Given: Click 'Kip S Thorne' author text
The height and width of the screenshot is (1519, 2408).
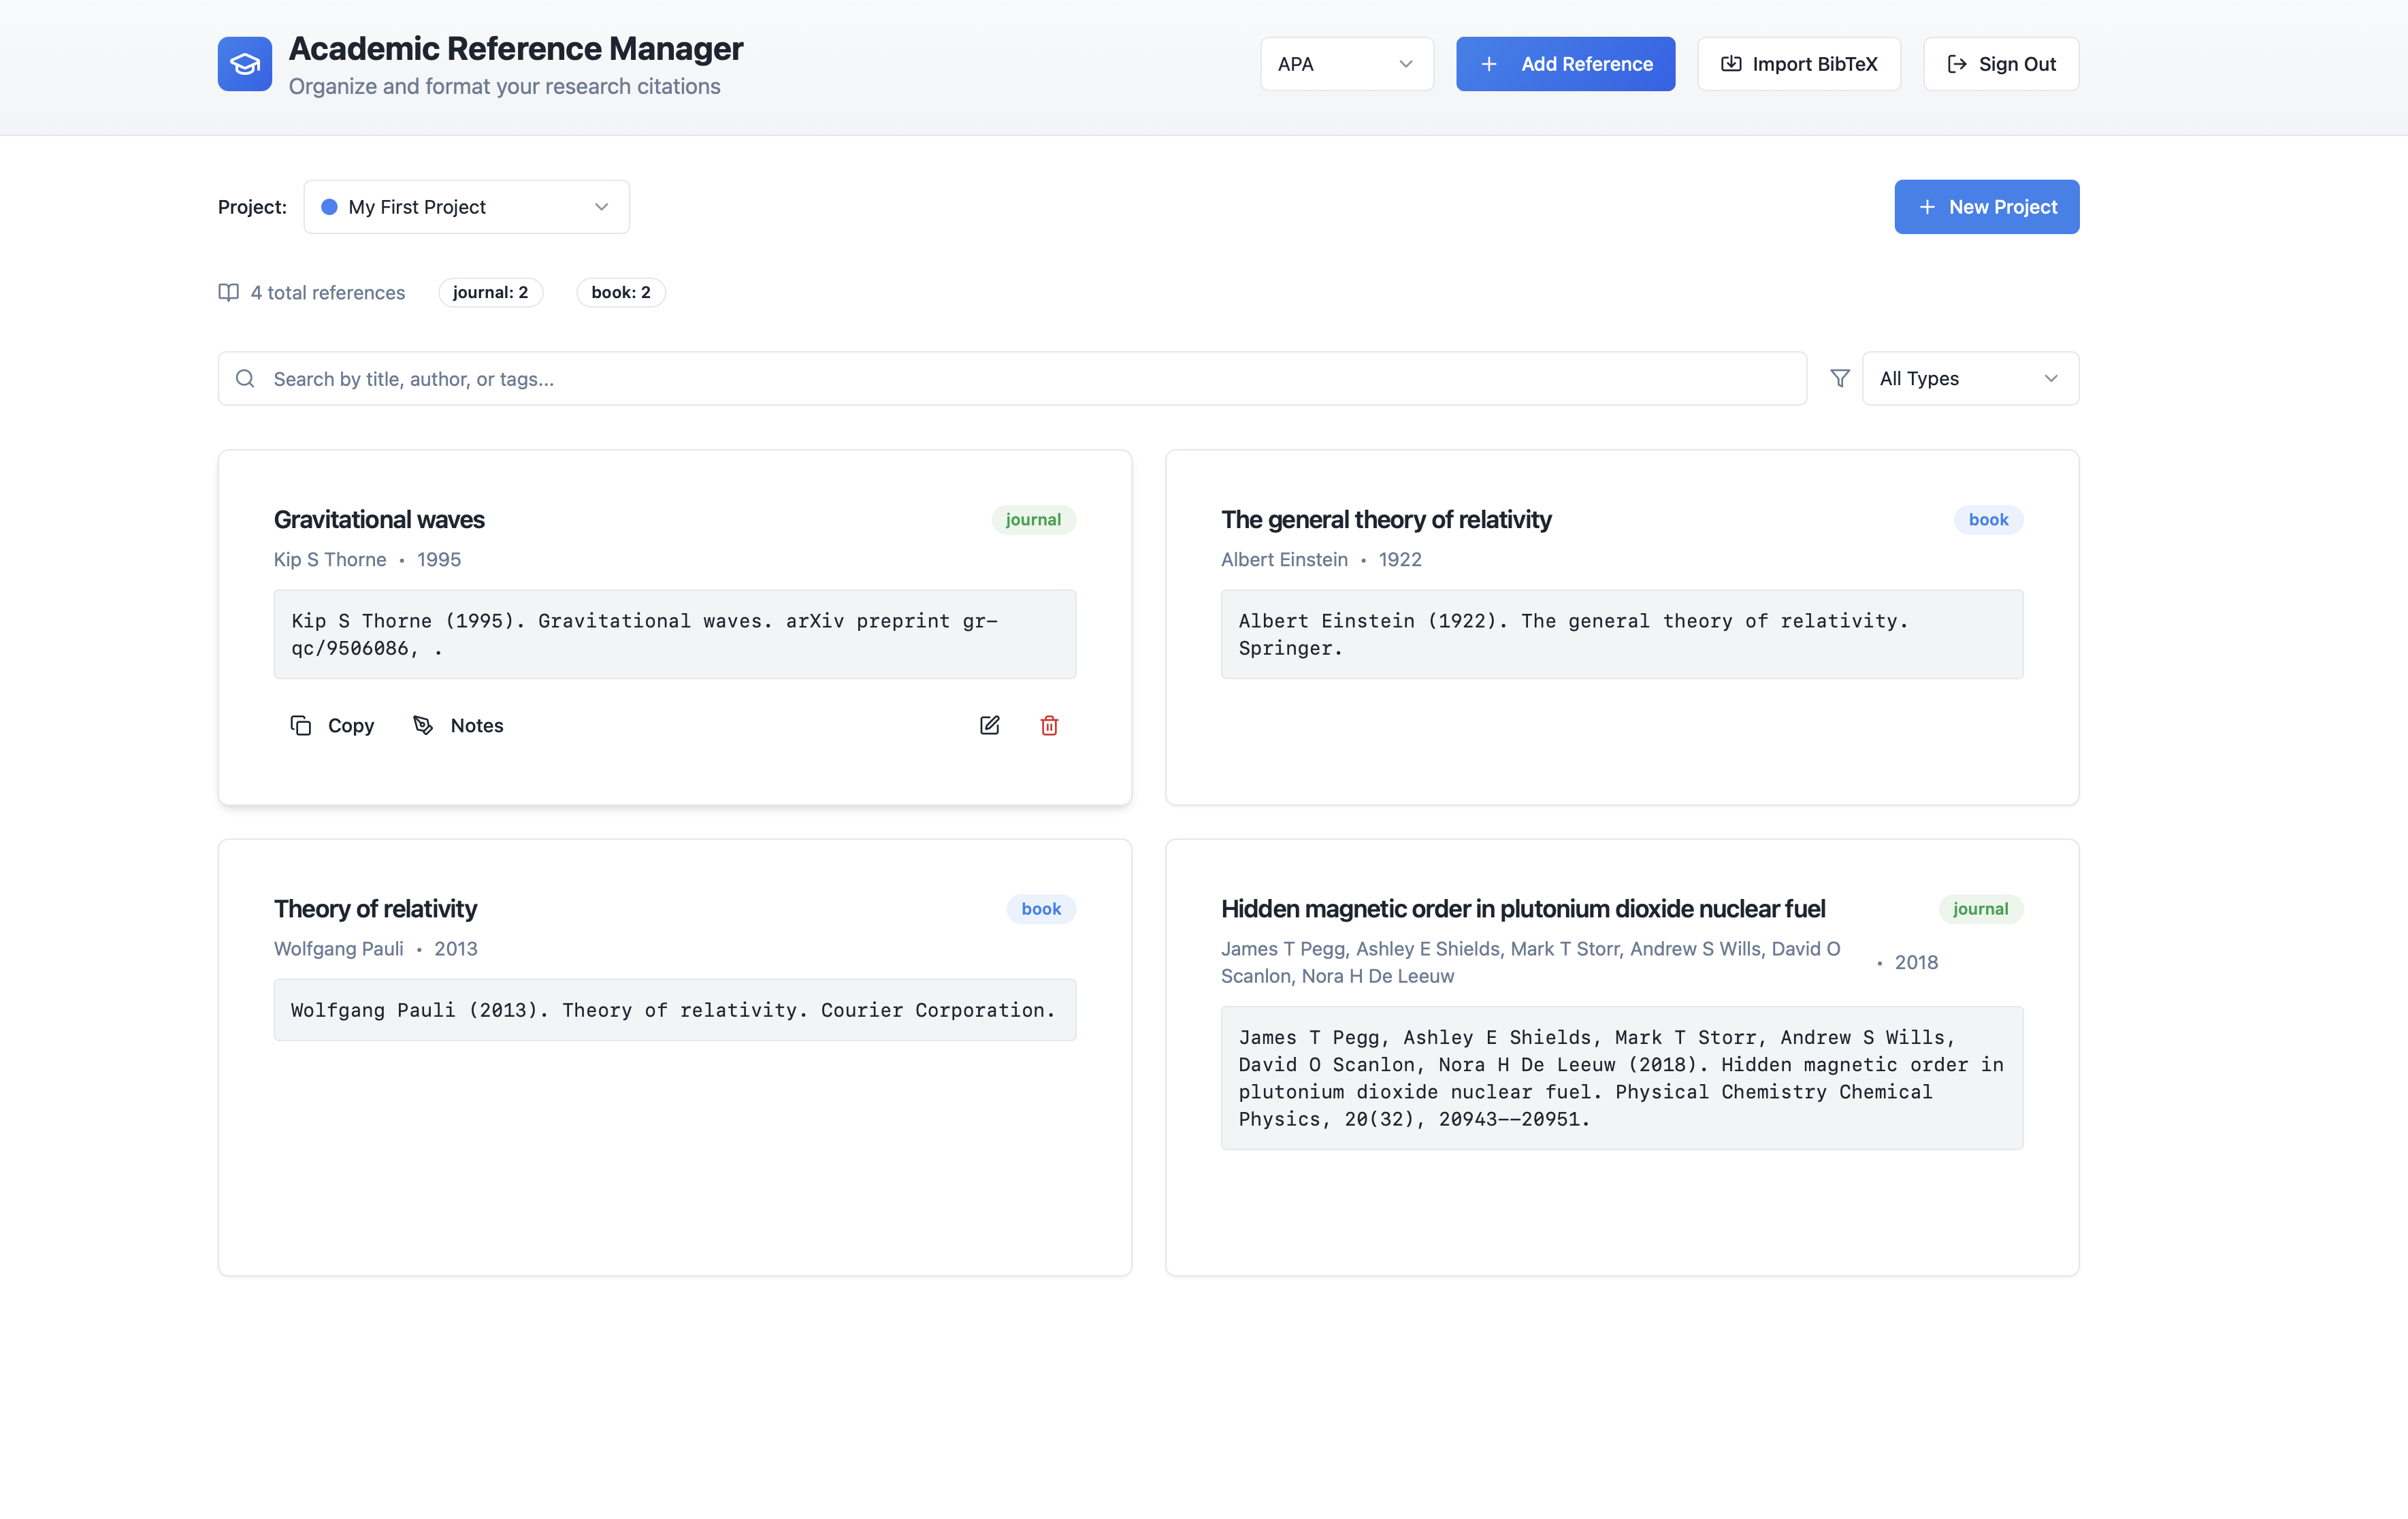Looking at the screenshot, I should [x=330, y=559].
